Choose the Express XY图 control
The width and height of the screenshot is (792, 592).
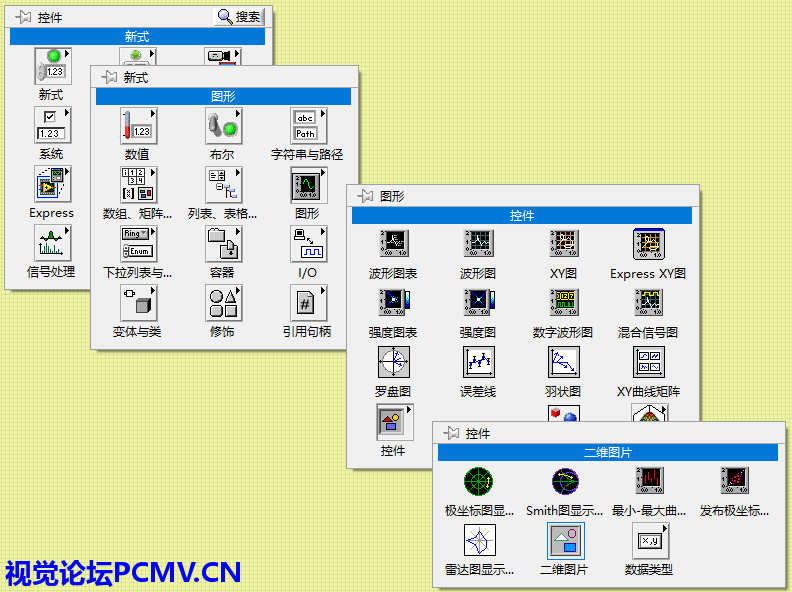pos(648,243)
